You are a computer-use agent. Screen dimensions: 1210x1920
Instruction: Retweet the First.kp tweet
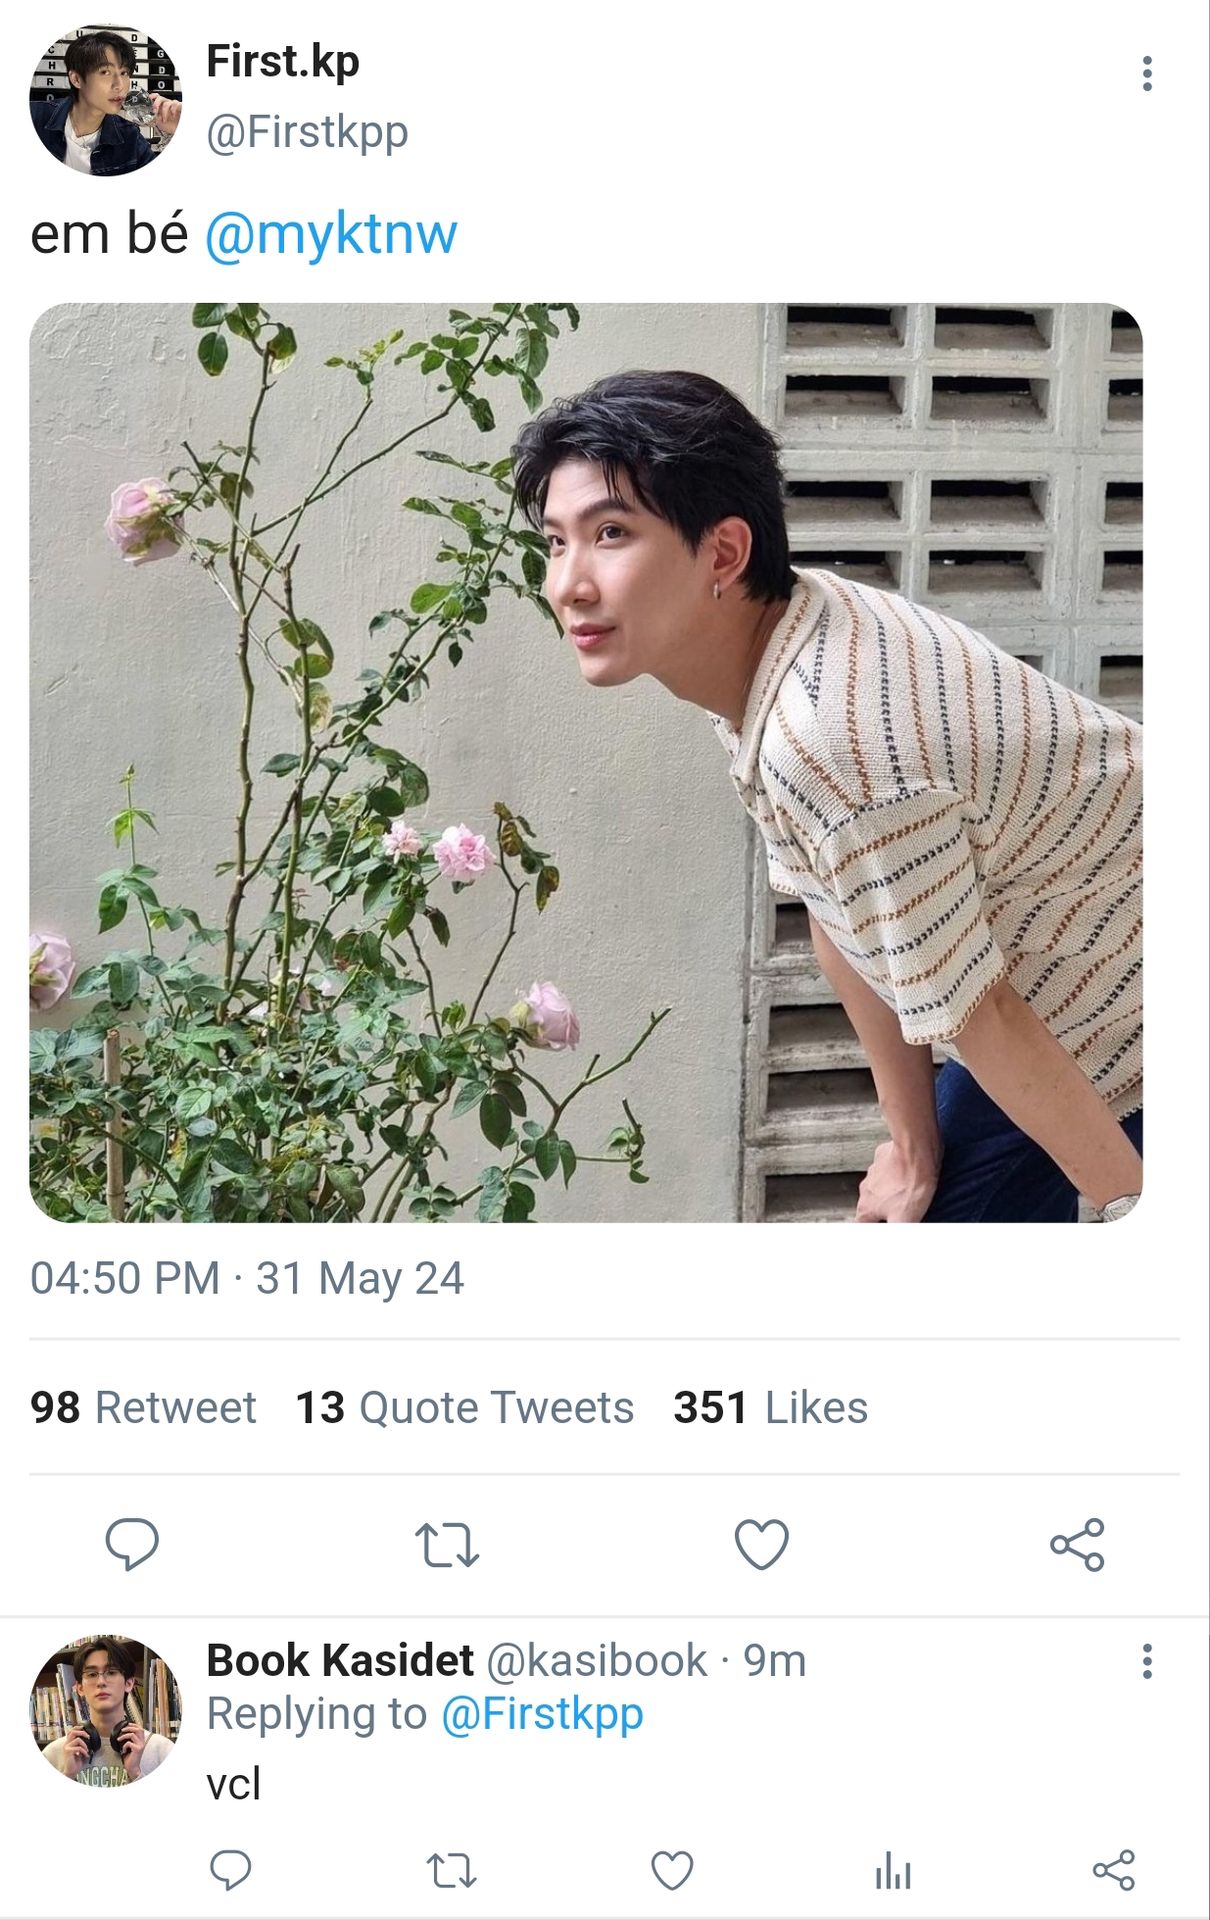click(x=447, y=1544)
